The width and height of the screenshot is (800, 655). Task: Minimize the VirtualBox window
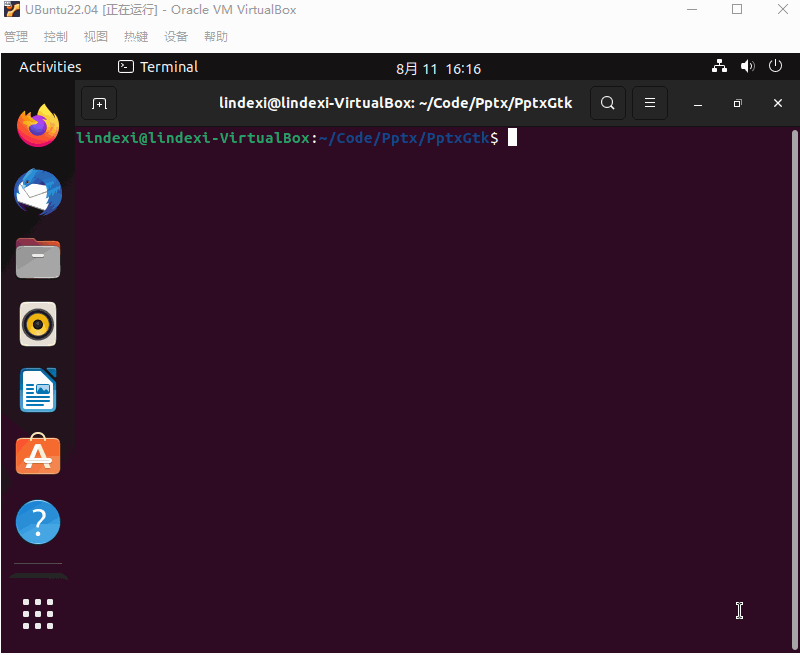click(692, 10)
